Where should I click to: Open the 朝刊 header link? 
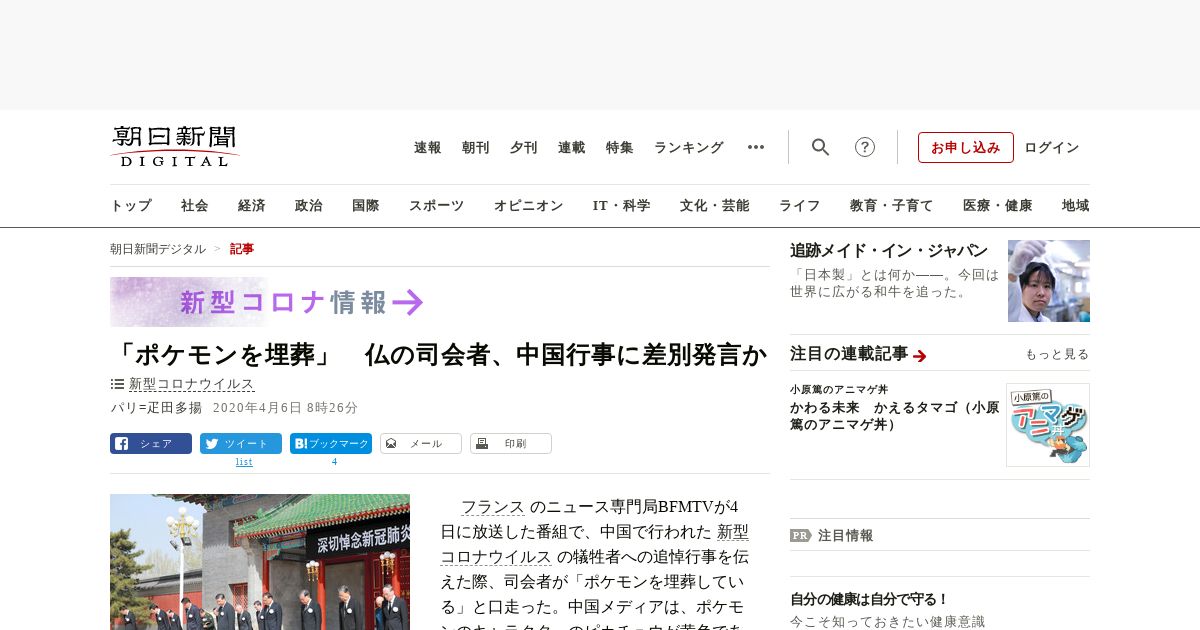coord(476,147)
